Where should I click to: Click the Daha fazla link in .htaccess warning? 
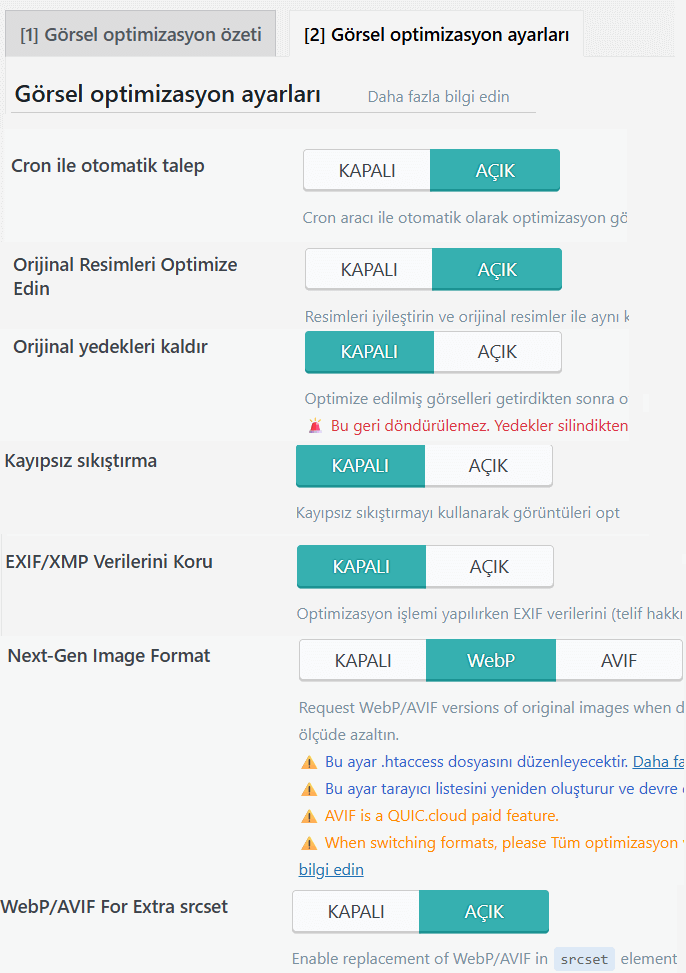coord(655,761)
